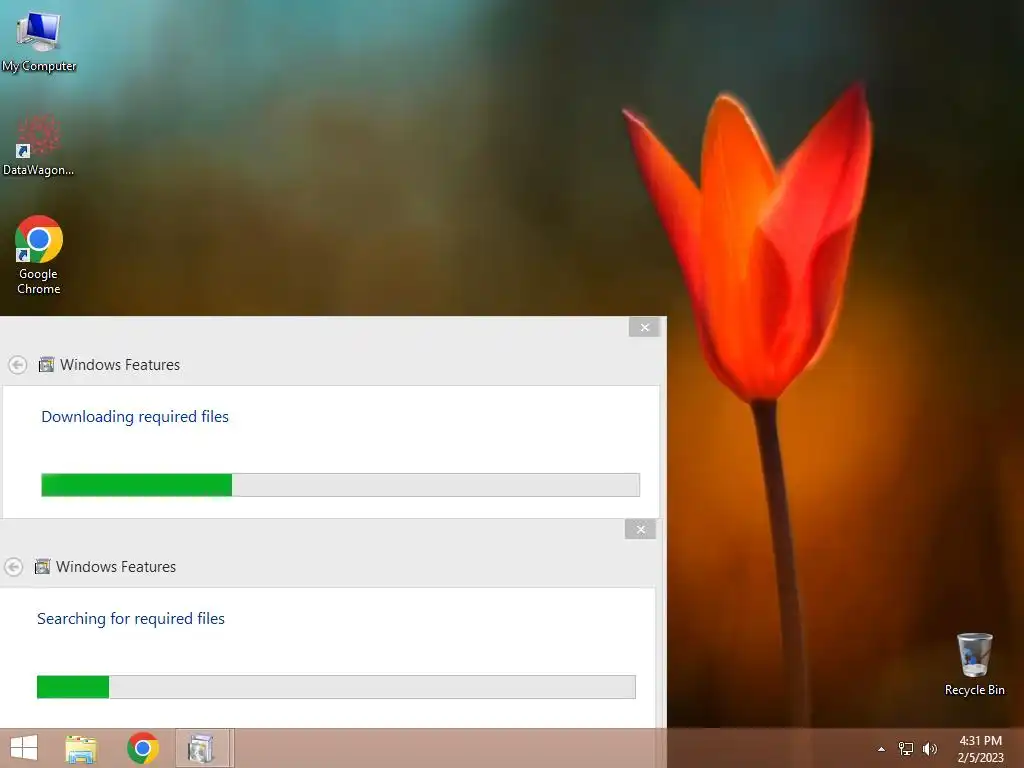The width and height of the screenshot is (1024, 768).
Task: Open the Recycle Bin
Action: [974, 664]
